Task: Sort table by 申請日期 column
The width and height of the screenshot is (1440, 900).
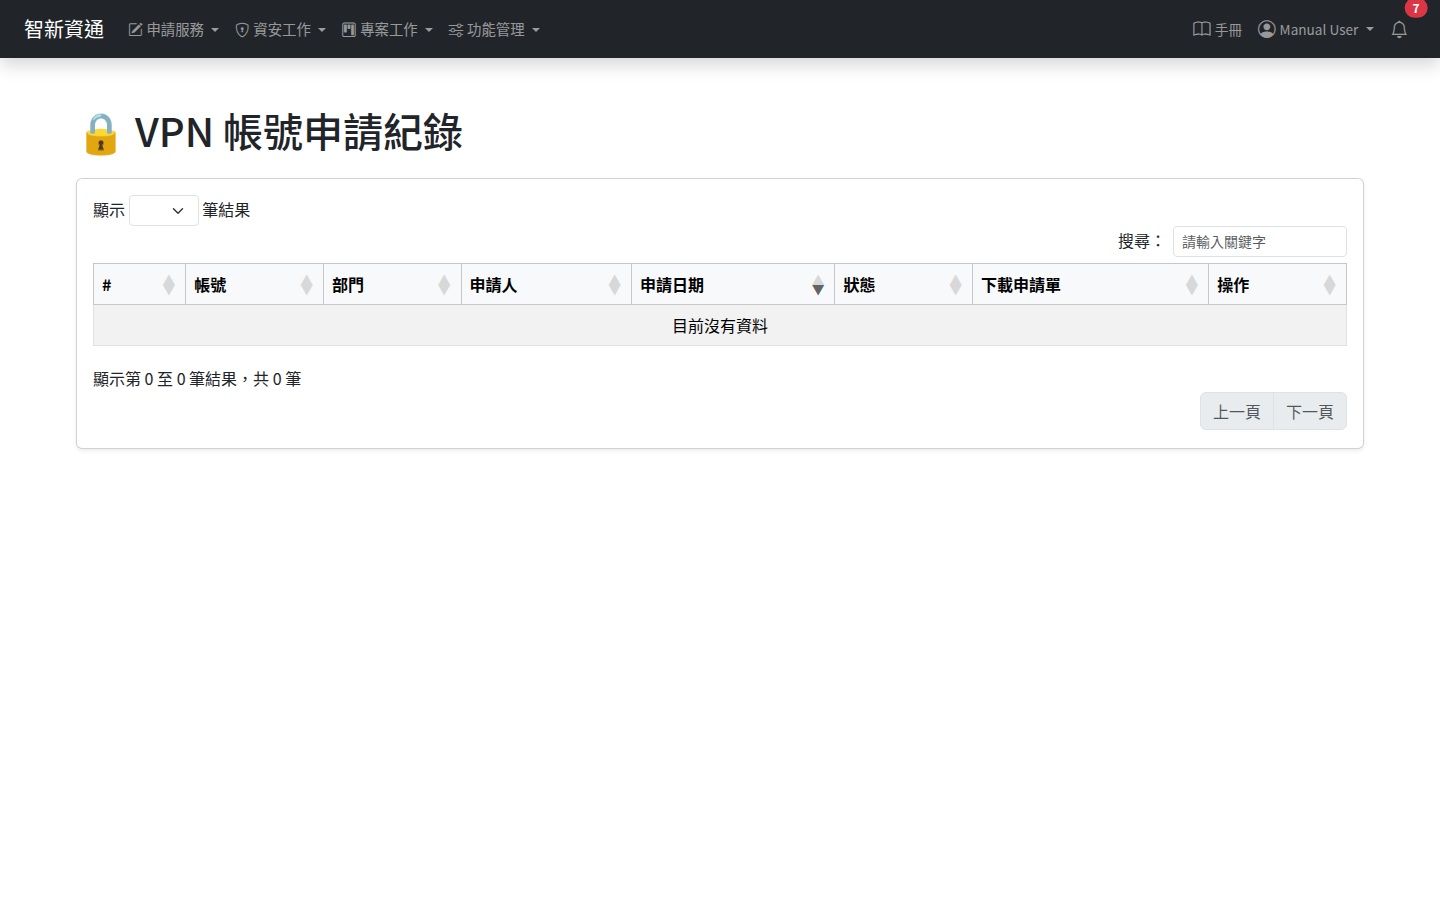Action: (x=733, y=285)
